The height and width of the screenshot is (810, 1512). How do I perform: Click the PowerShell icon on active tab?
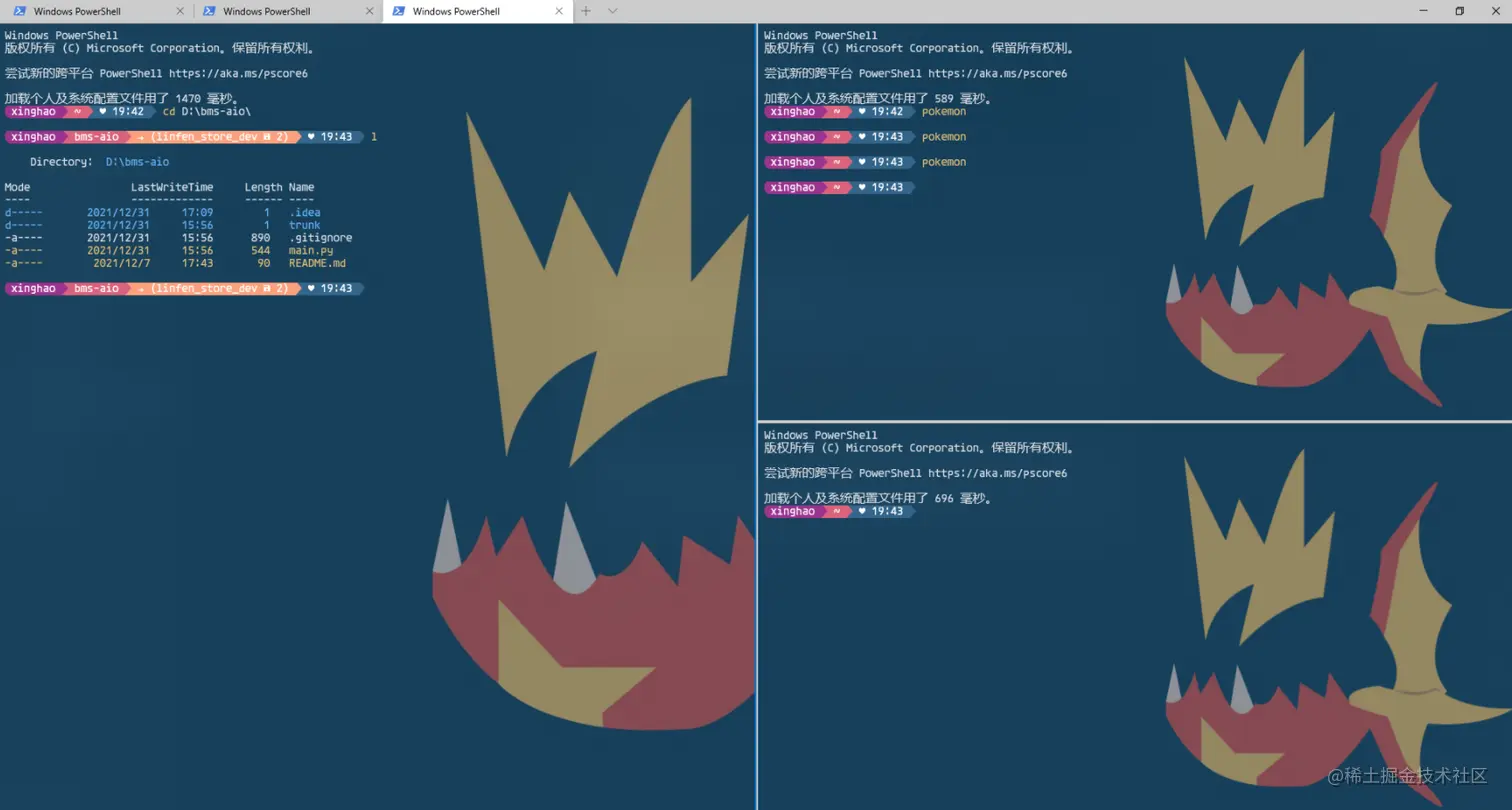[x=399, y=11]
